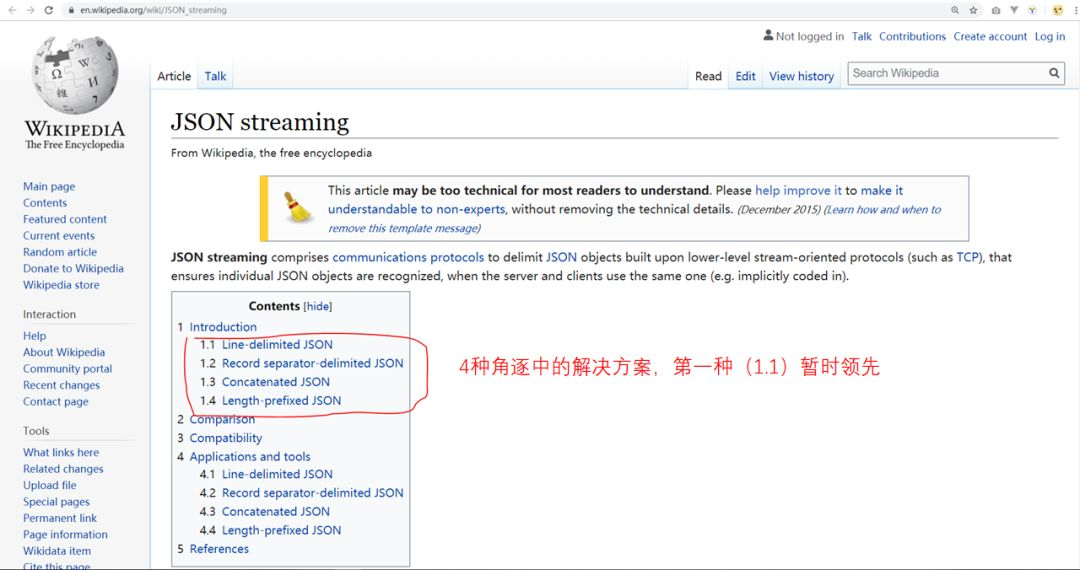Click the Log in link
The image size is (1080, 570).
tap(1050, 36)
